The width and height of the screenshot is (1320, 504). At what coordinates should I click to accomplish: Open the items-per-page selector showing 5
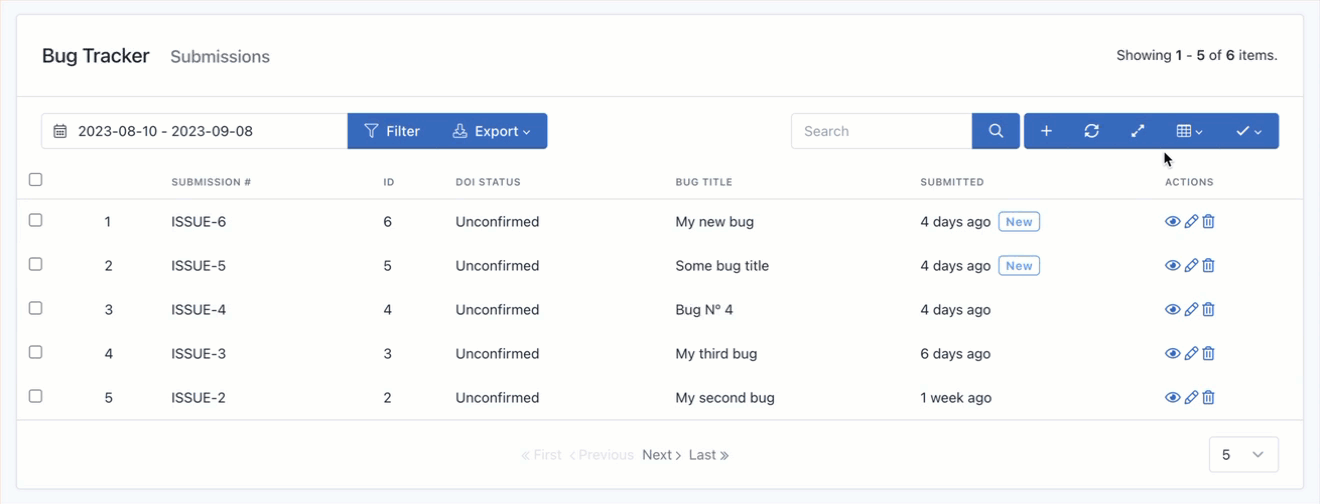(x=1243, y=455)
